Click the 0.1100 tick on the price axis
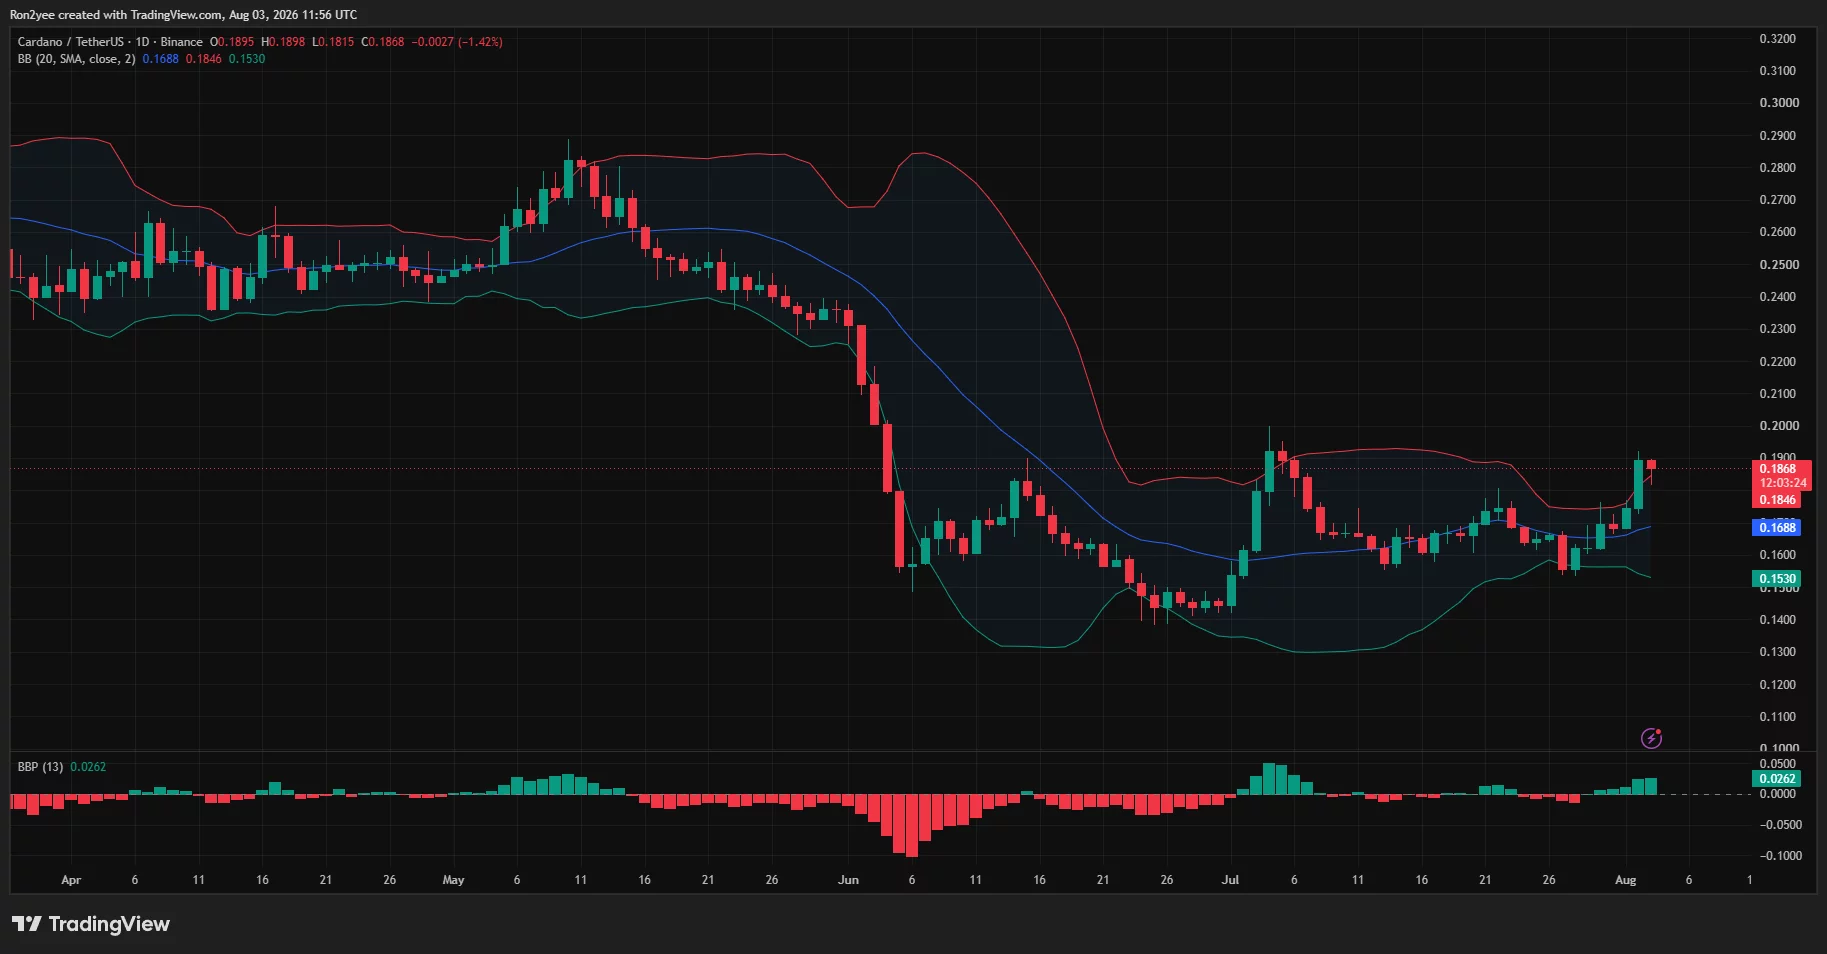Image resolution: width=1827 pixels, height=954 pixels. coord(1778,717)
